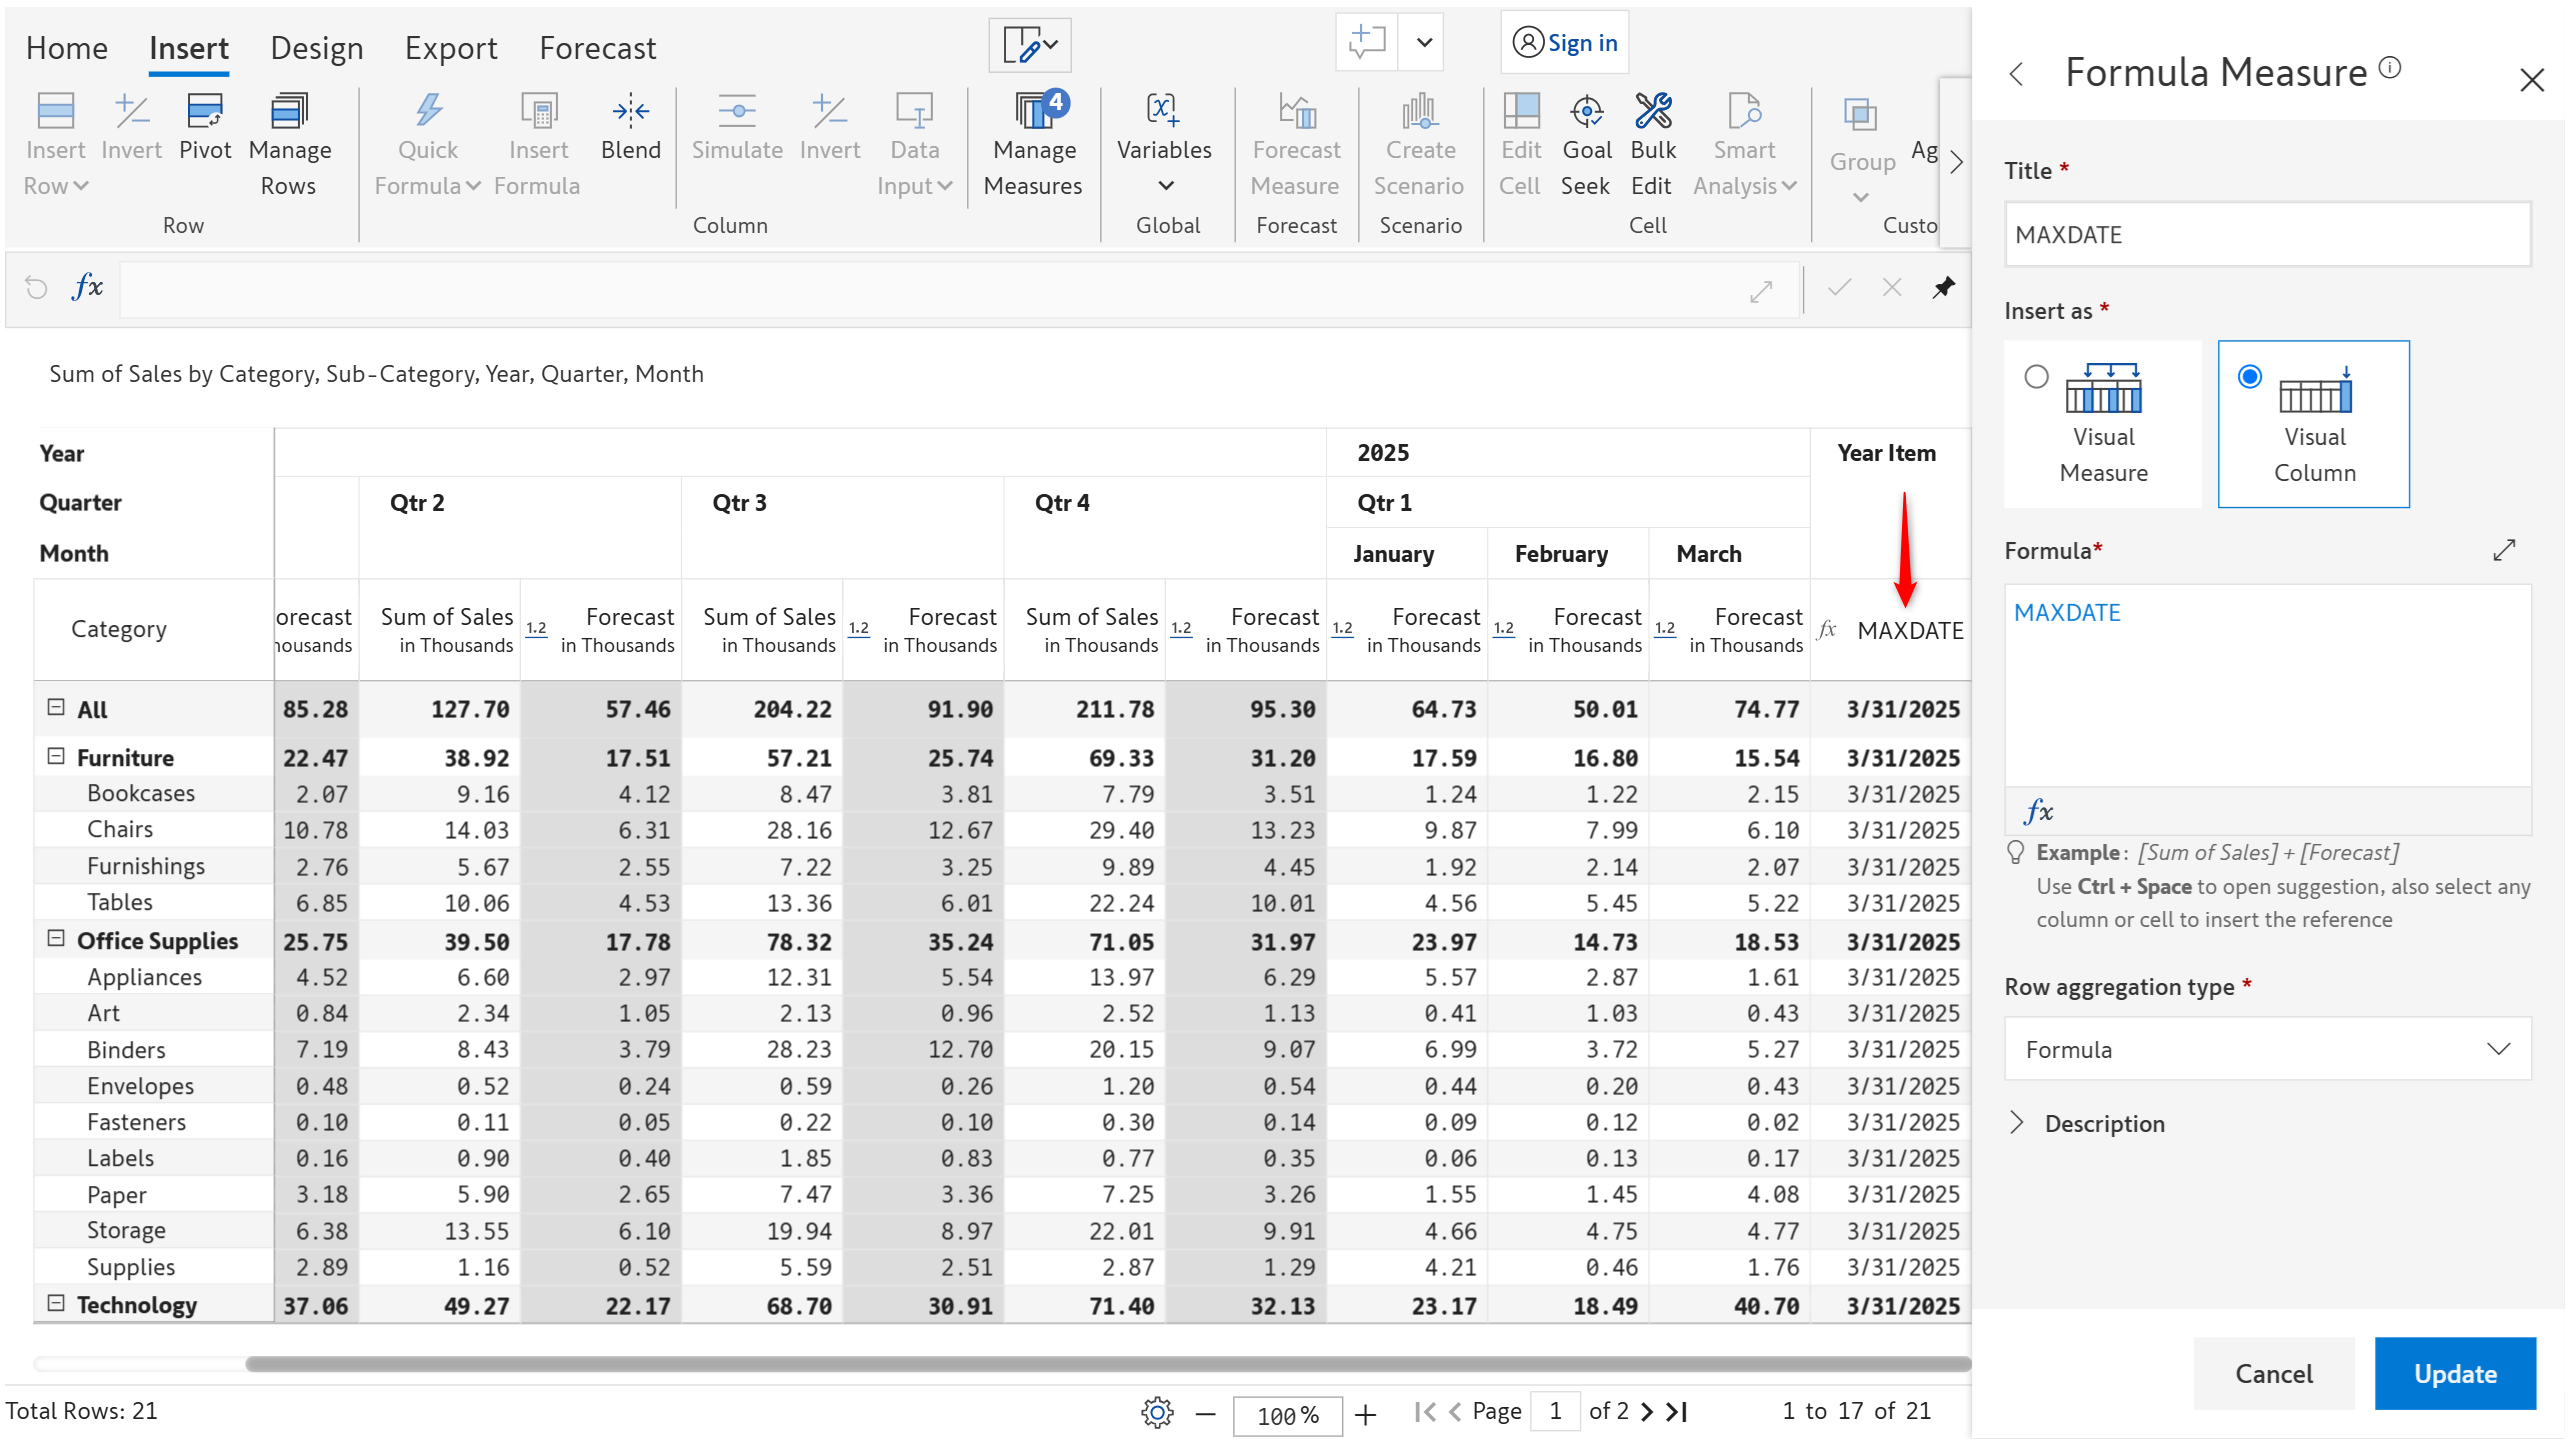This screenshot has width=2569, height=1442.
Task: Expand the formula editor in panel
Action: coord(2502,551)
